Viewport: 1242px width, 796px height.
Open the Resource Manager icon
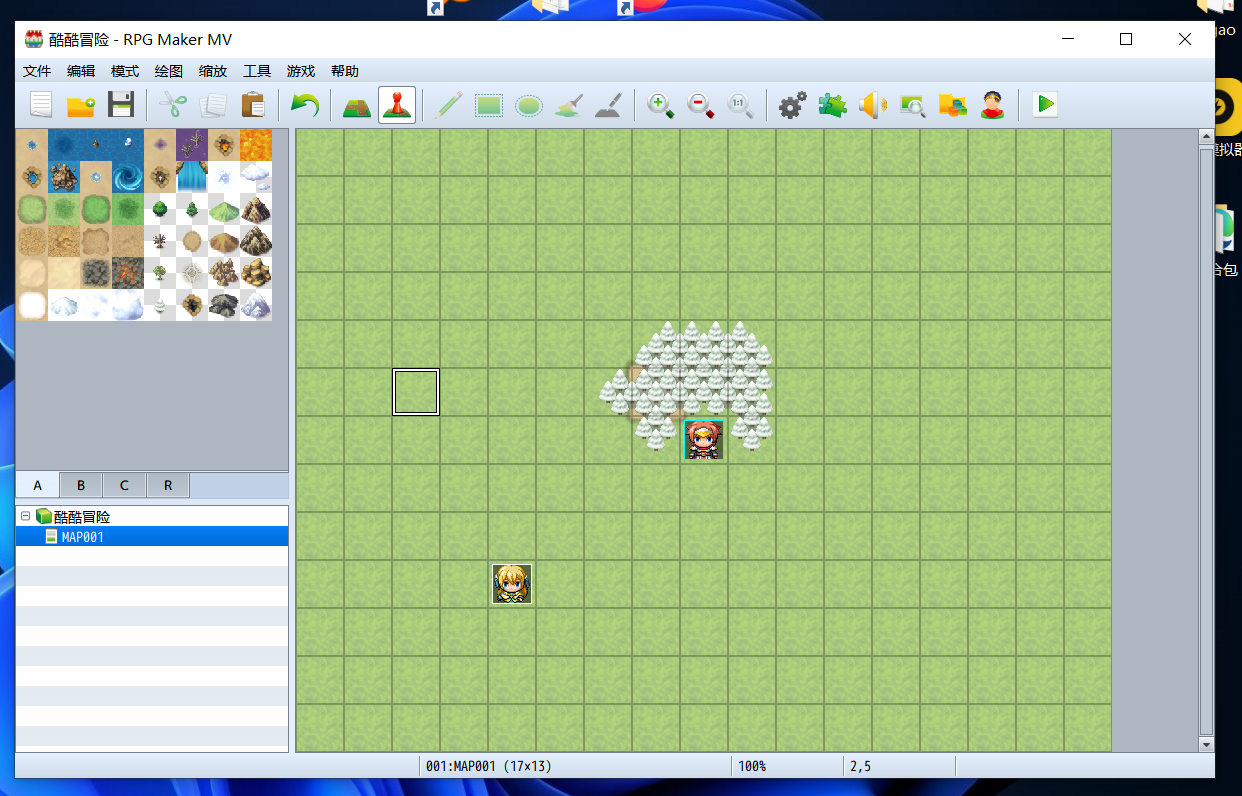coord(952,104)
